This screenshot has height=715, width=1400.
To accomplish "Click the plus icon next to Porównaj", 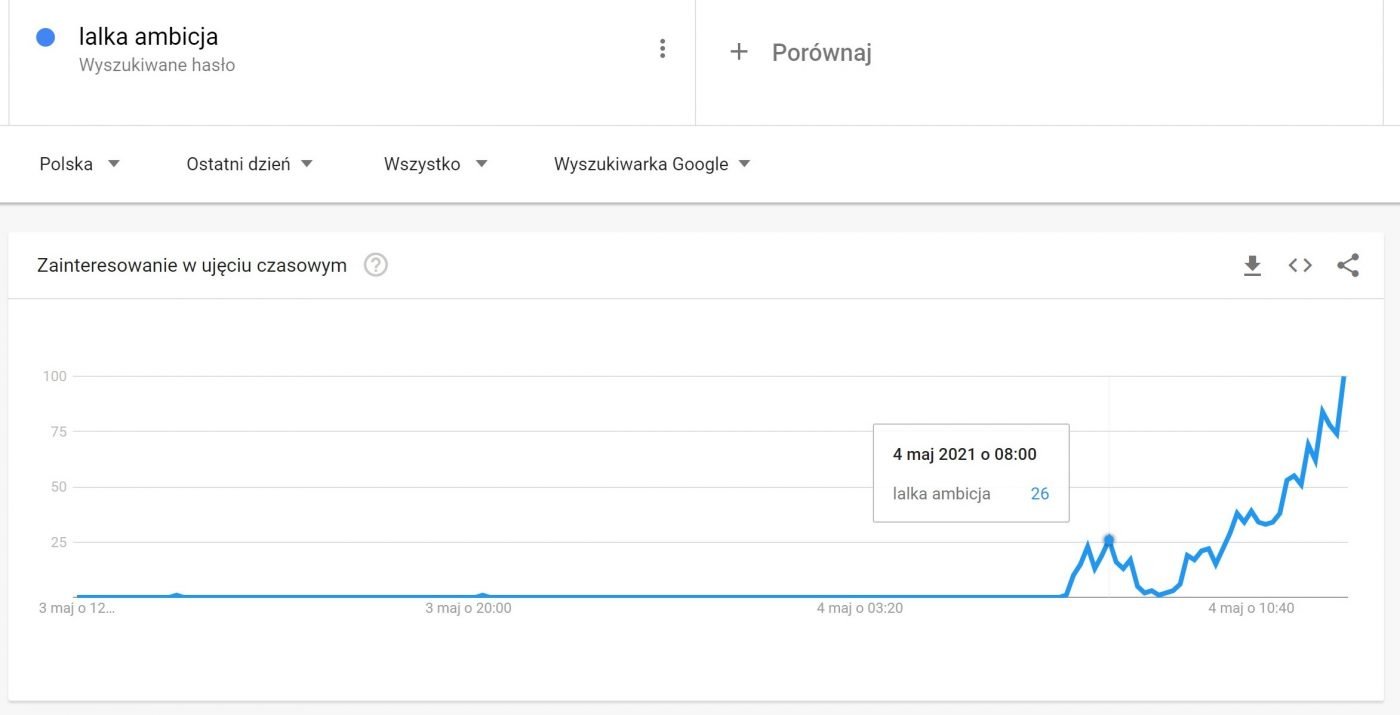I will [x=739, y=52].
